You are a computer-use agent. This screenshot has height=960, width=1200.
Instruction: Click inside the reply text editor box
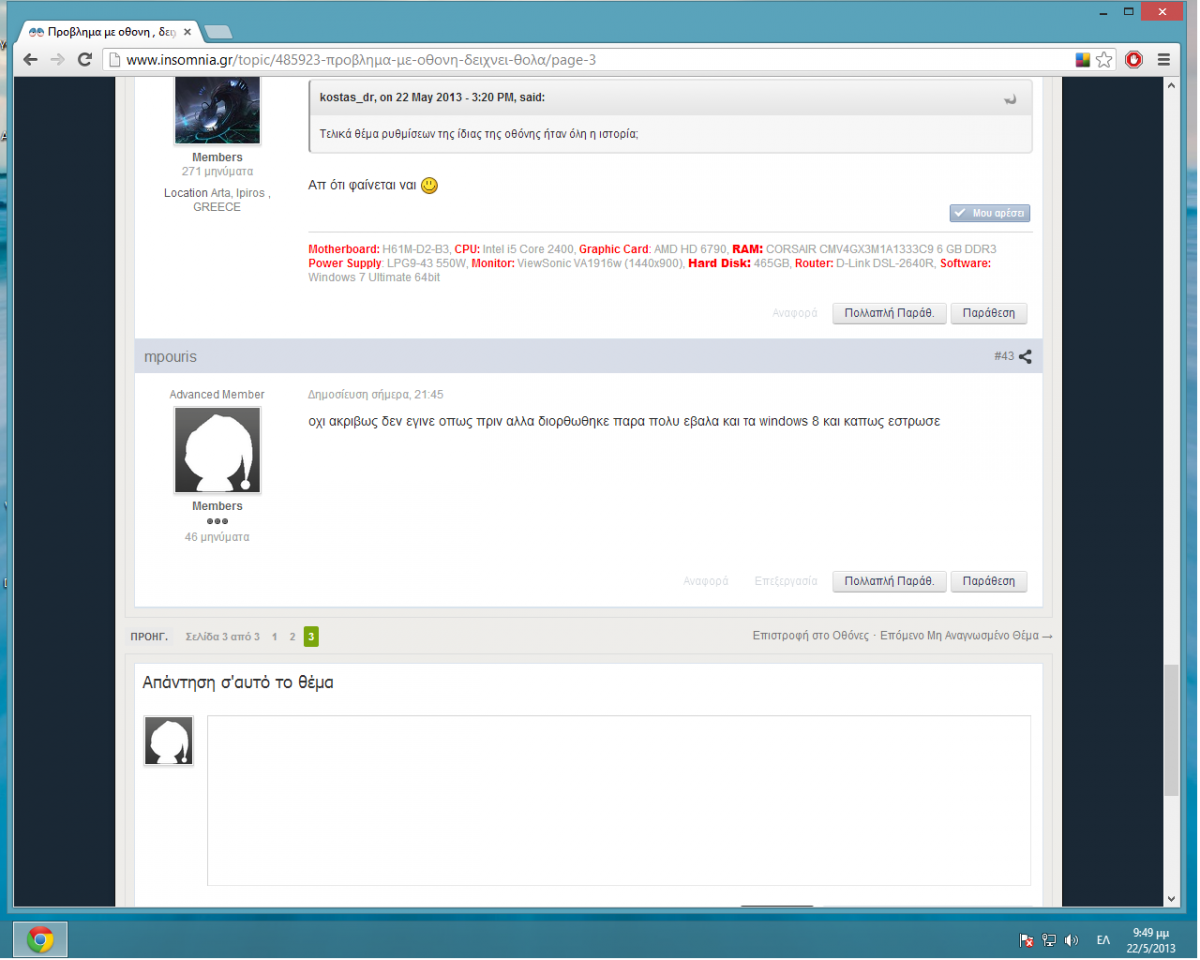(x=619, y=800)
